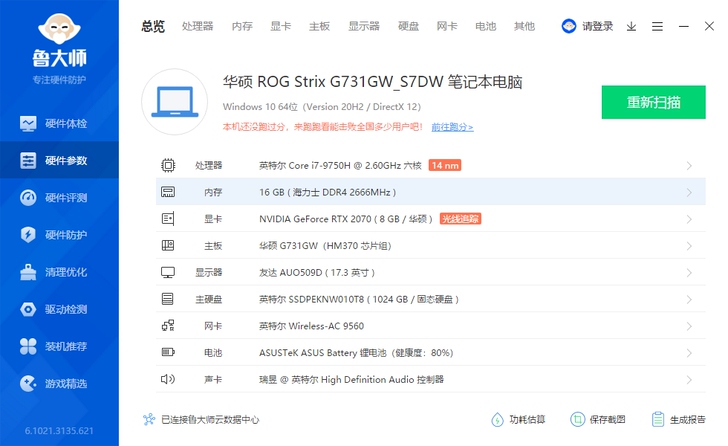This screenshot has width=728, height=446.
Task: Select the ASUS Battery health text
Action: [x=356, y=353]
